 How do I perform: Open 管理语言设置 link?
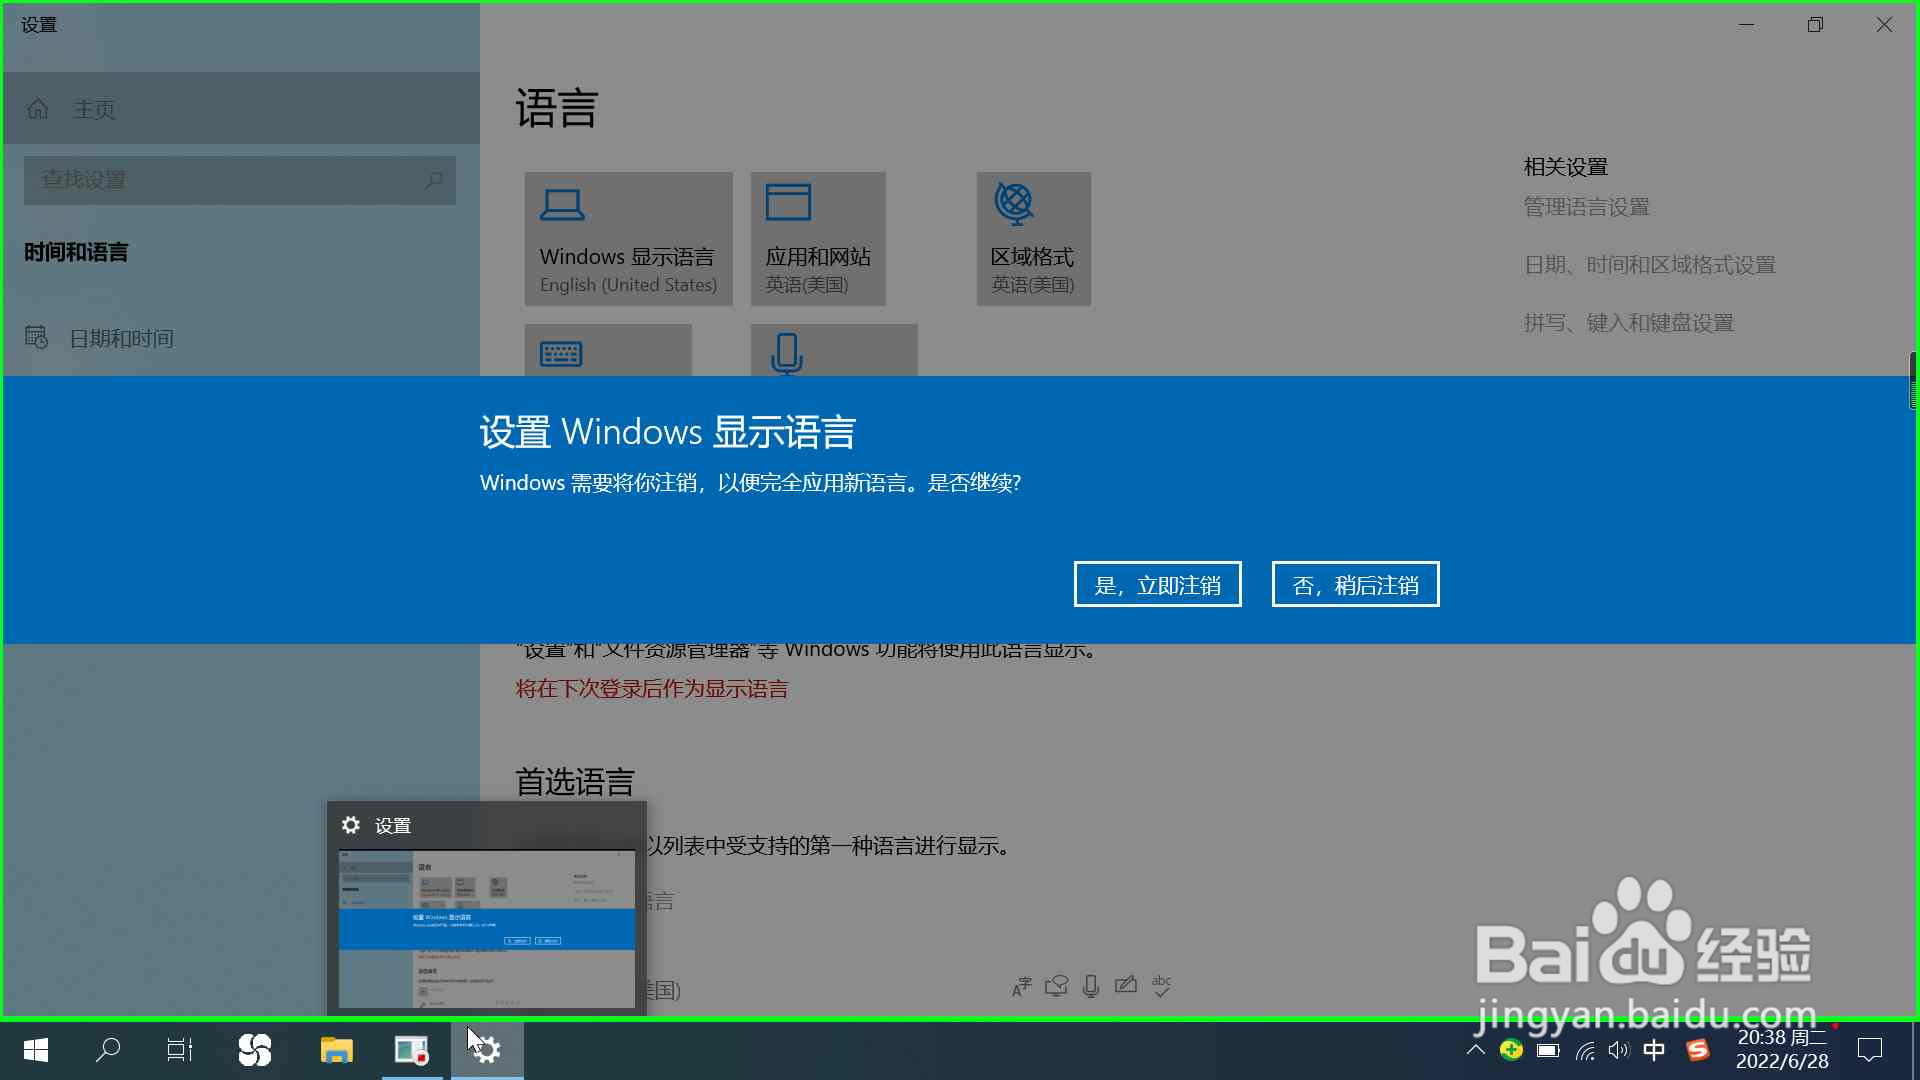point(1586,207)
